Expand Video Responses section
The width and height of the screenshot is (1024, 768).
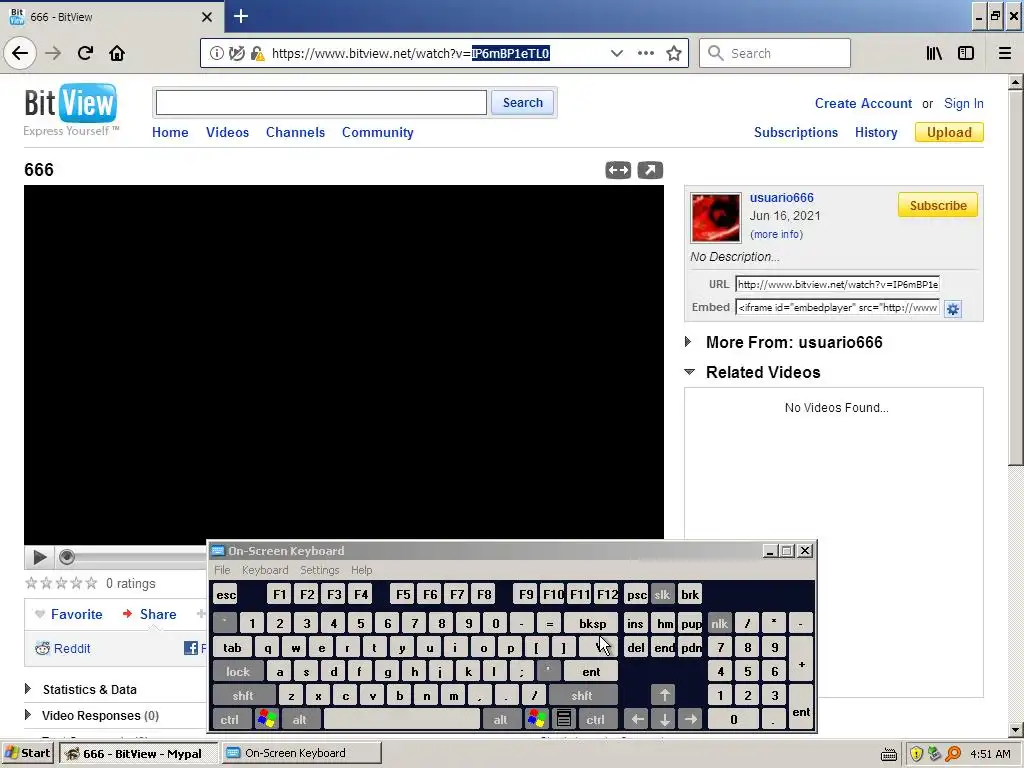[x=28, y=715]
